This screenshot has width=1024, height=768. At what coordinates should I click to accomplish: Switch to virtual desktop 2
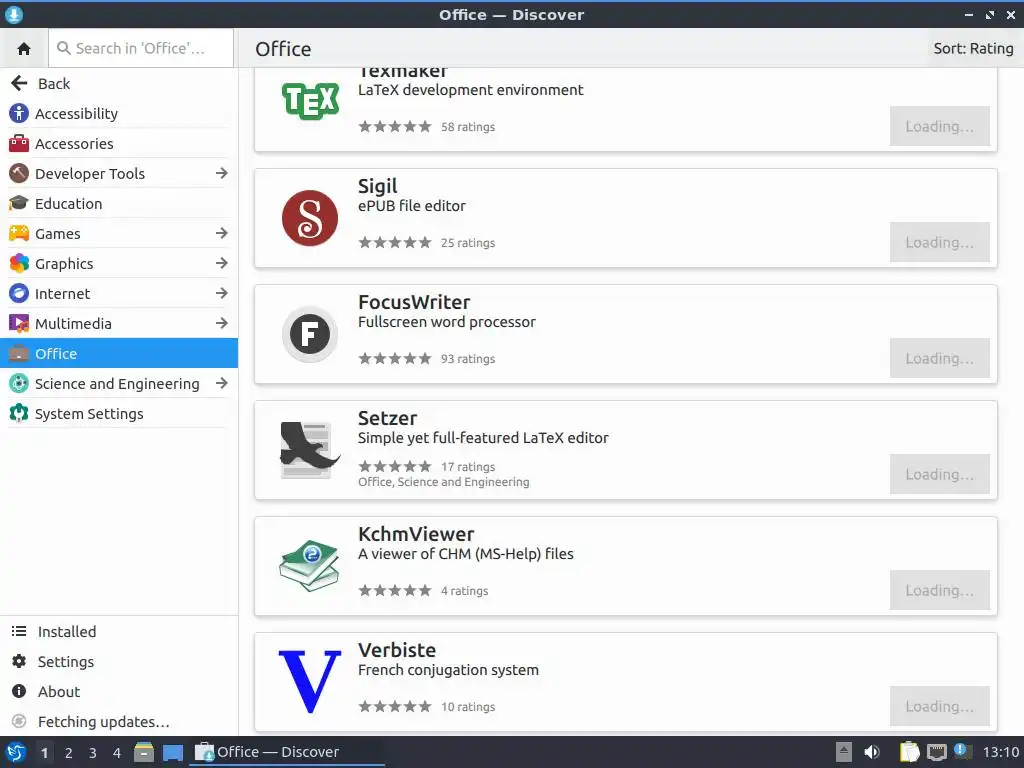69,753
